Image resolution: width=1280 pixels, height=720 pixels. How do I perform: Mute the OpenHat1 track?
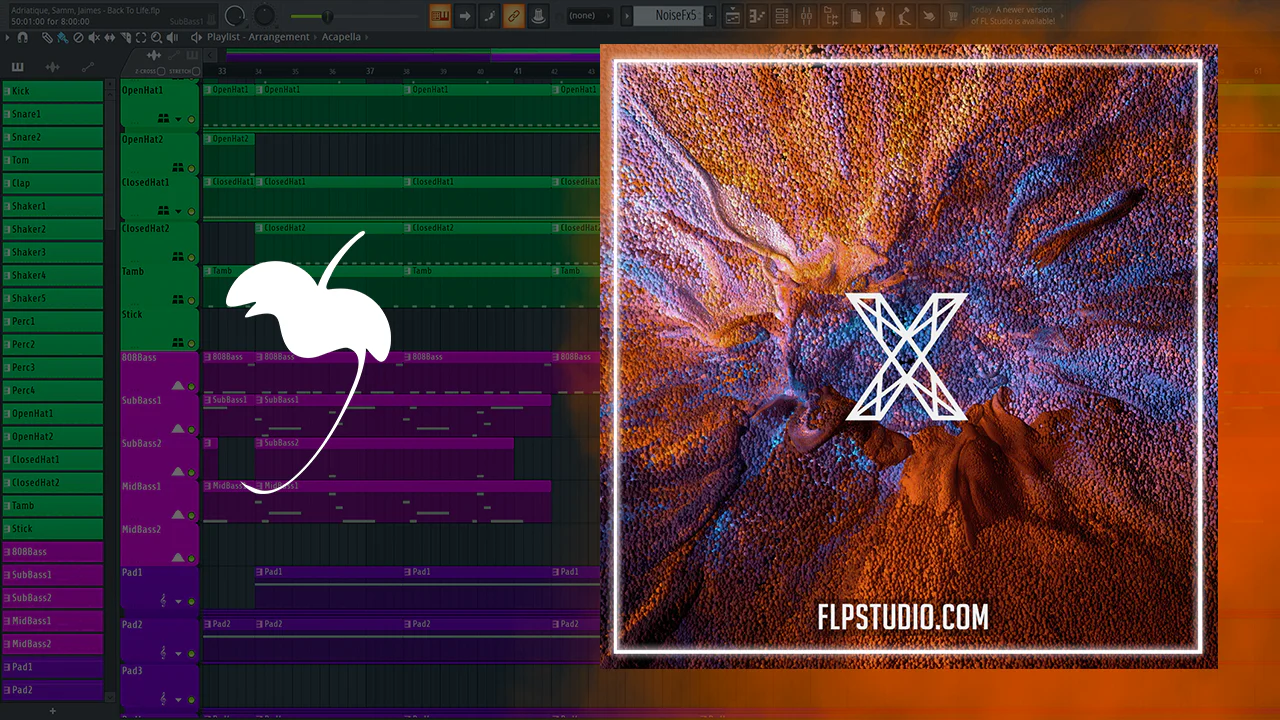[x=191, y=119]
